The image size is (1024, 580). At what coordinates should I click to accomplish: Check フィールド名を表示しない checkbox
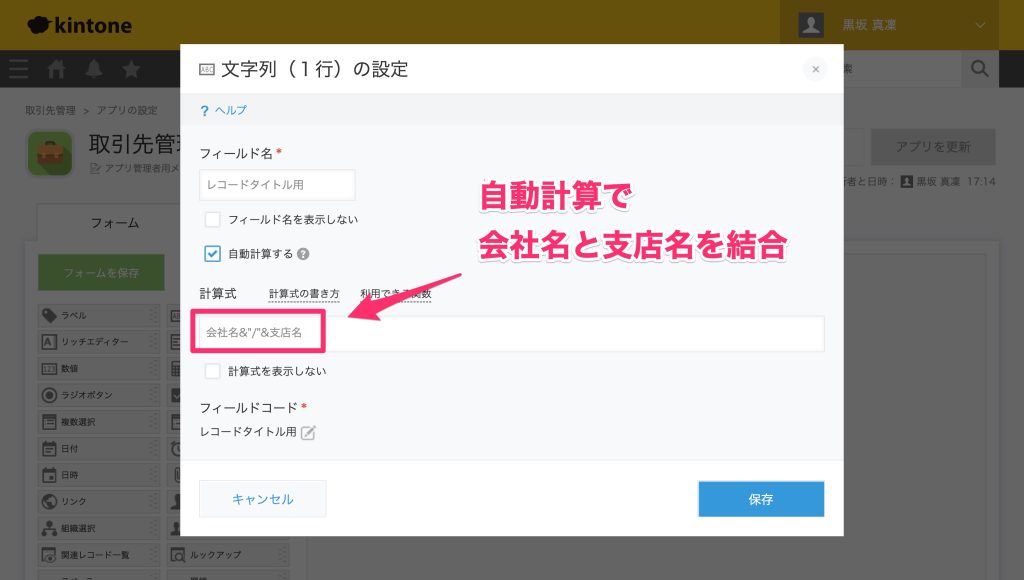212,219
